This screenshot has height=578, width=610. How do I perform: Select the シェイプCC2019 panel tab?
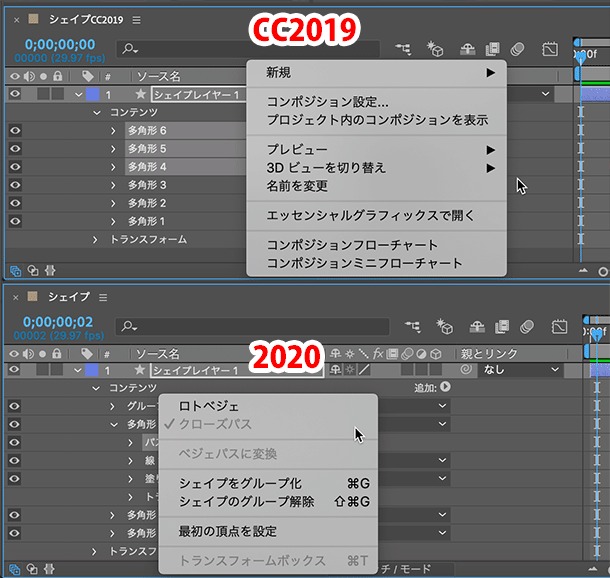(x=86, y=19)
